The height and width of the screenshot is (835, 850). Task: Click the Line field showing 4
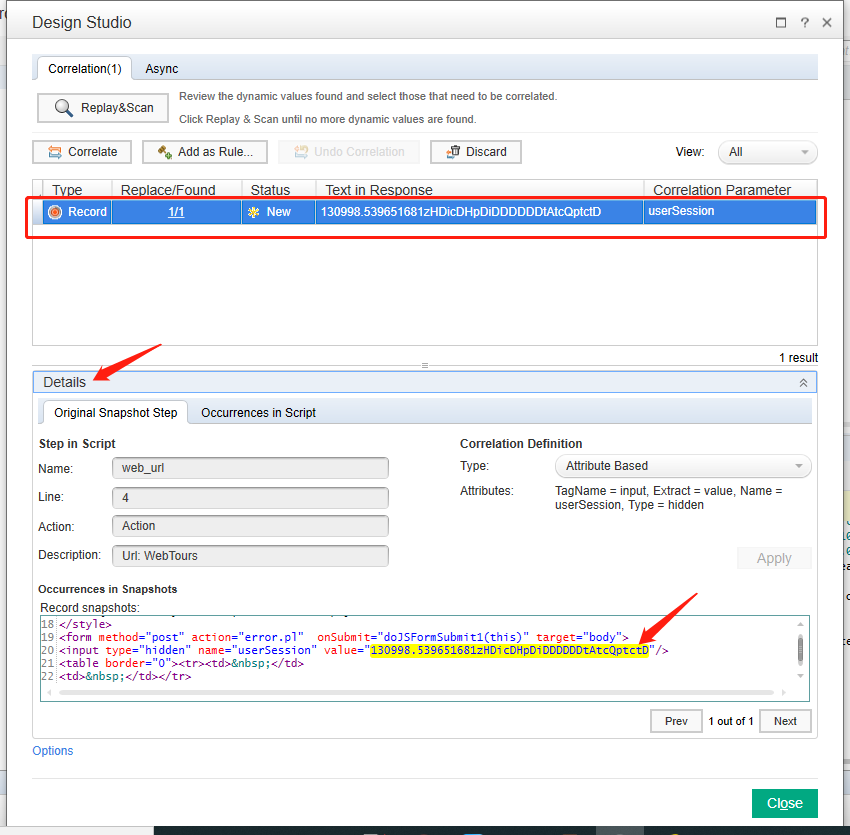point(250,498)
